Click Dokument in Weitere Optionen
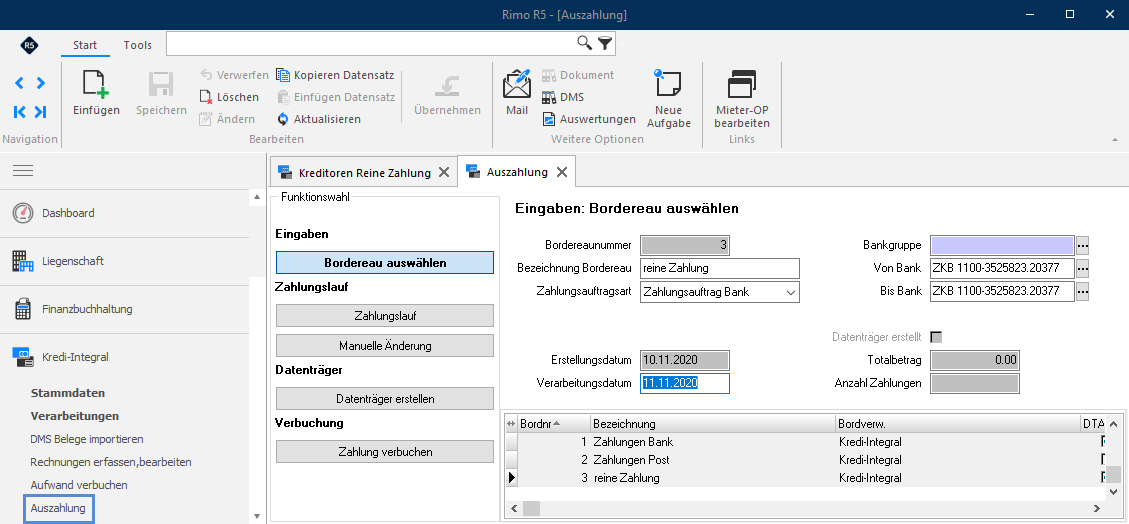 577,75
